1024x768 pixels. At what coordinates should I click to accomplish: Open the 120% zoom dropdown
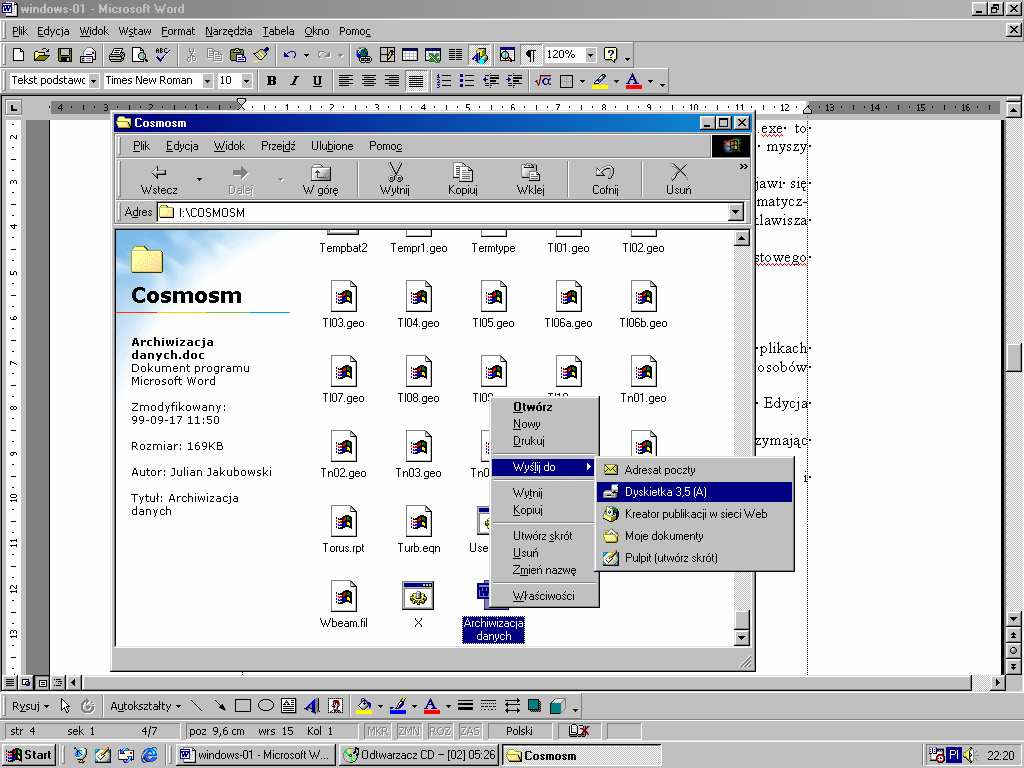click(590, 55)
